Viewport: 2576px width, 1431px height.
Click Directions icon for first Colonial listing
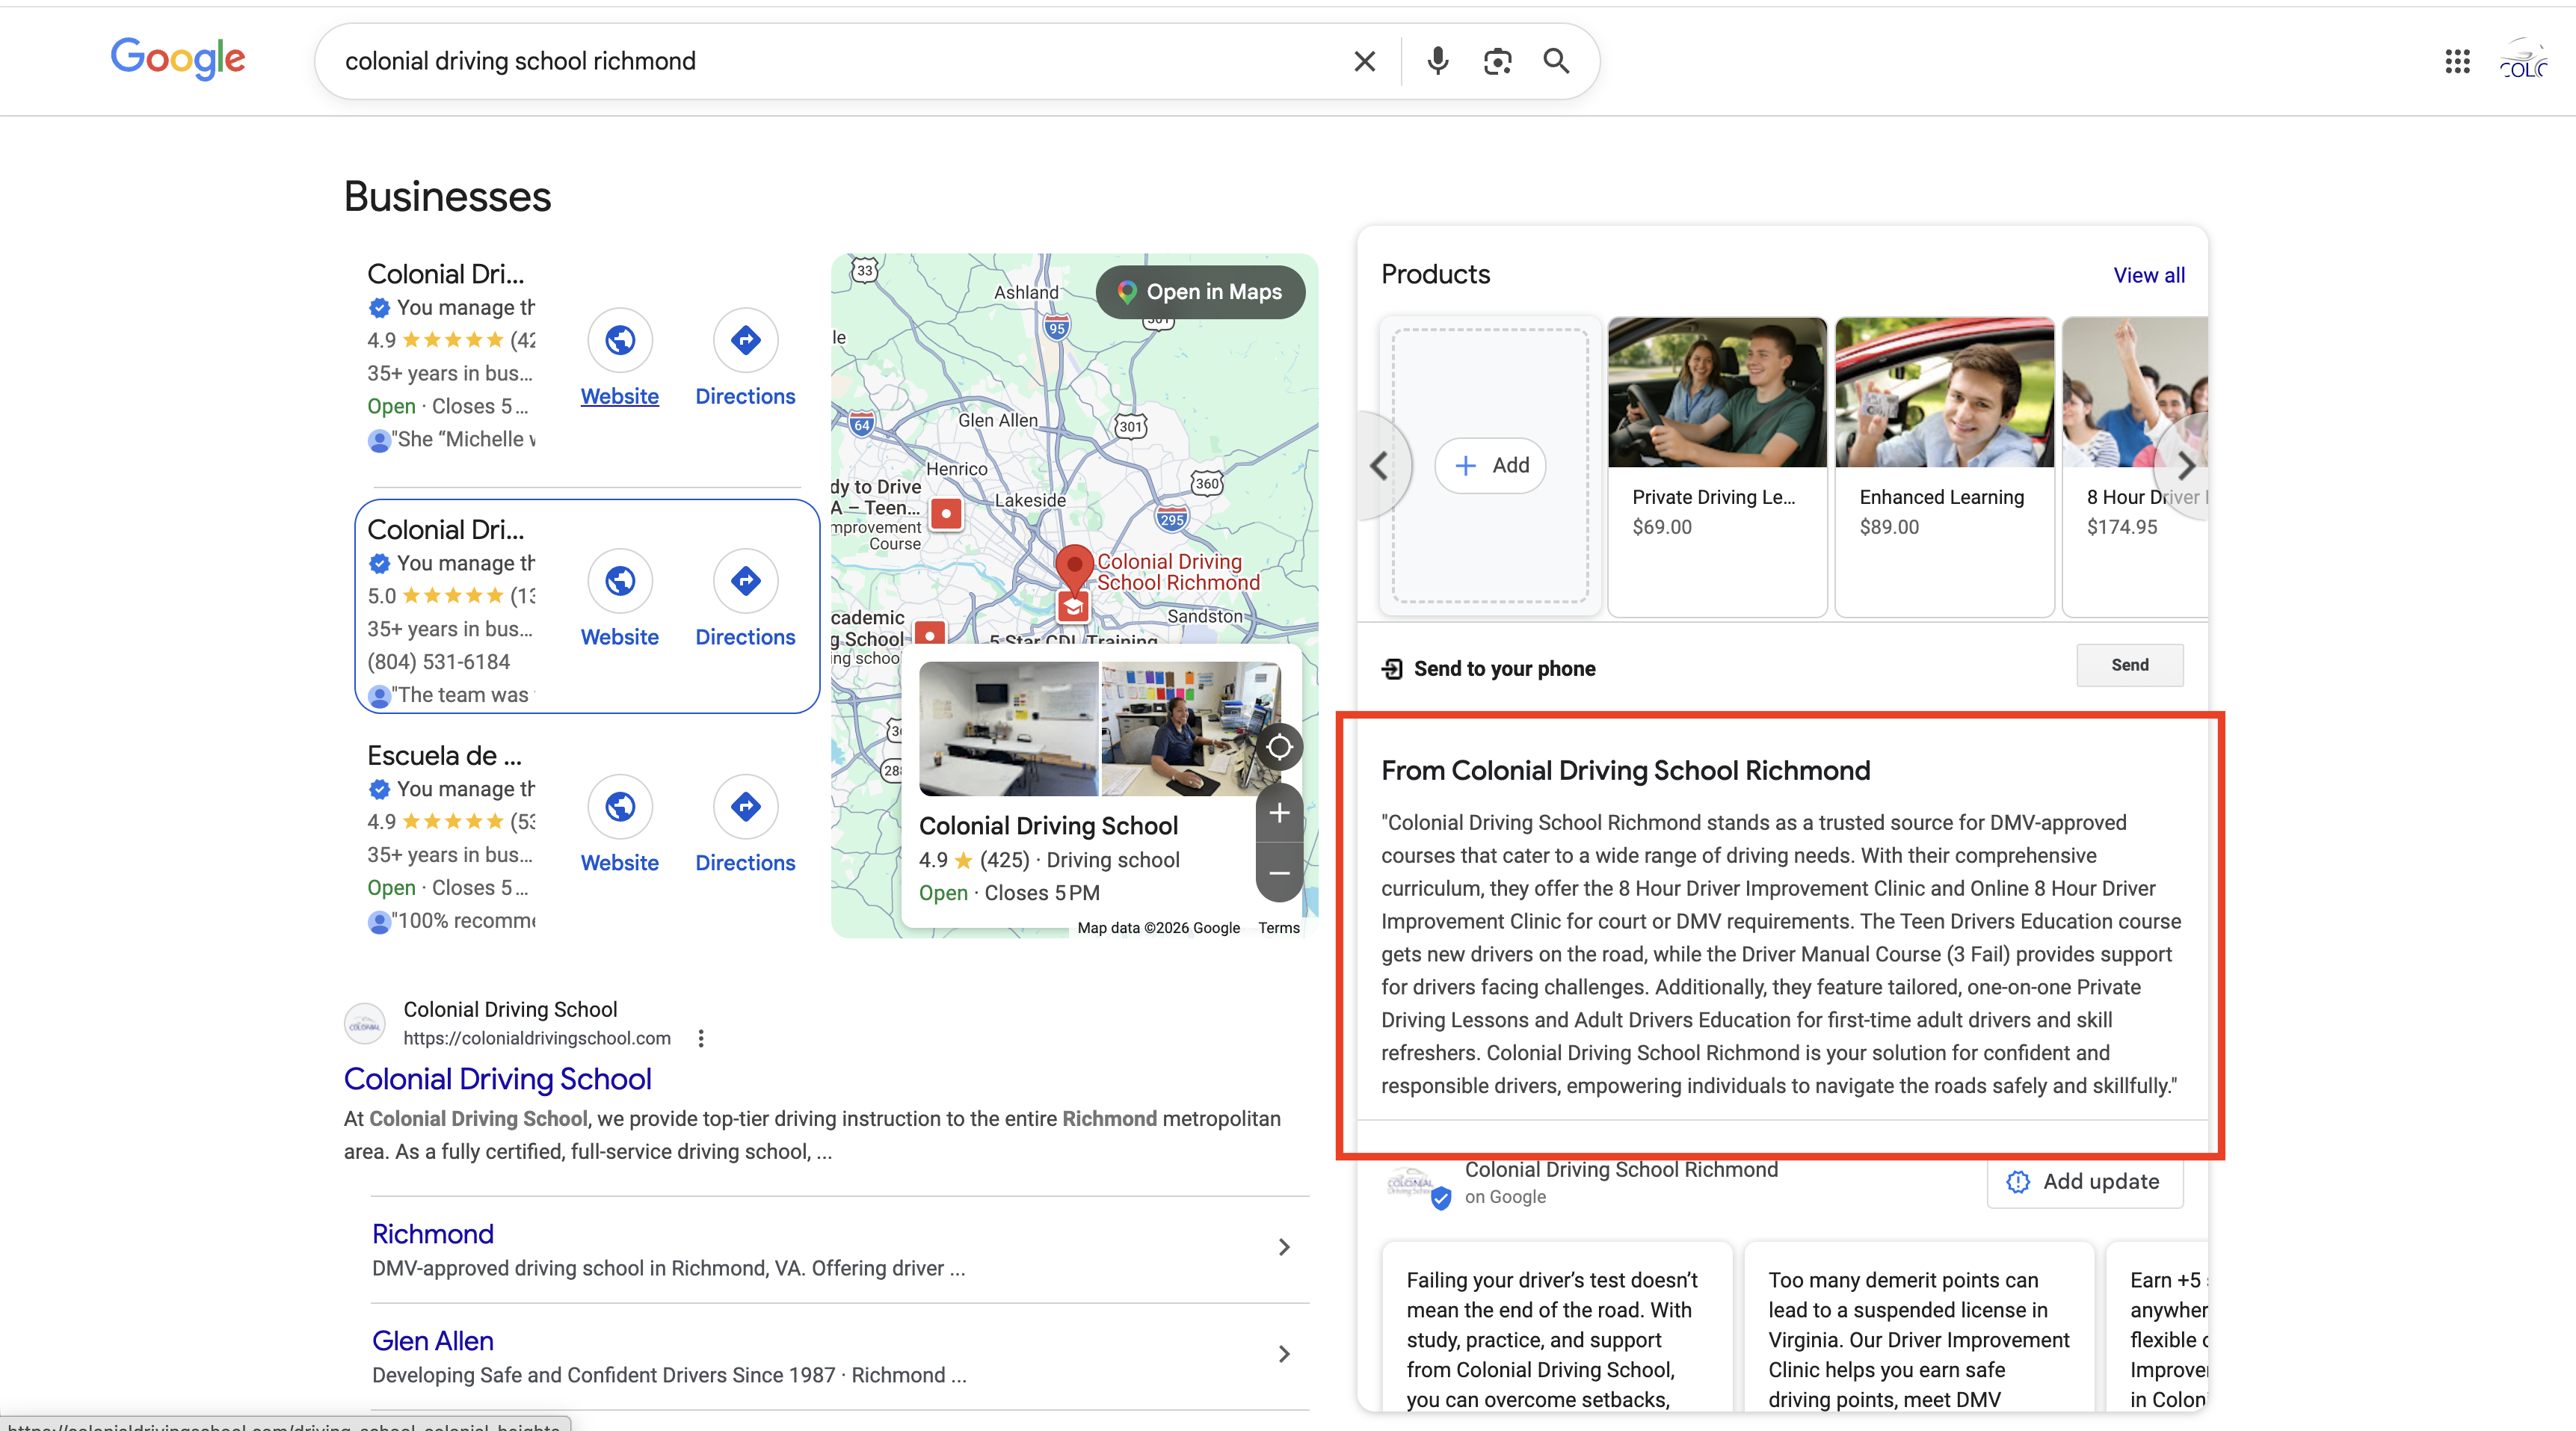pyautogui.click(x=745, y=340)
